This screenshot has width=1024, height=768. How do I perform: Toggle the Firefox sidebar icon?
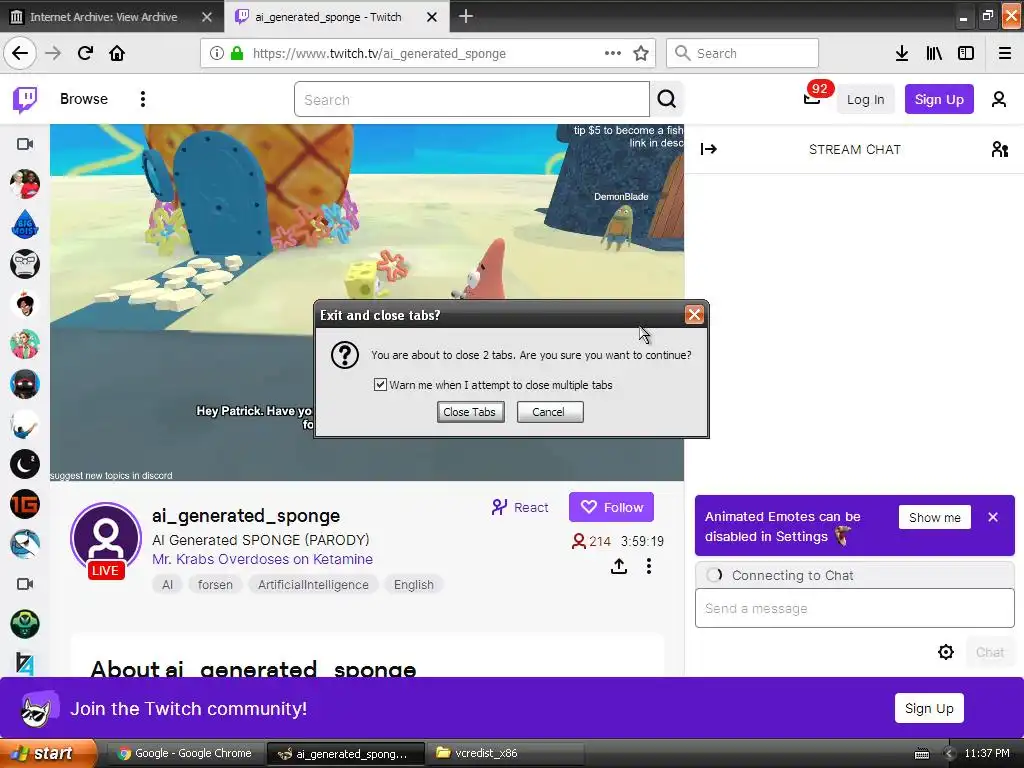(x=966, y=54)
